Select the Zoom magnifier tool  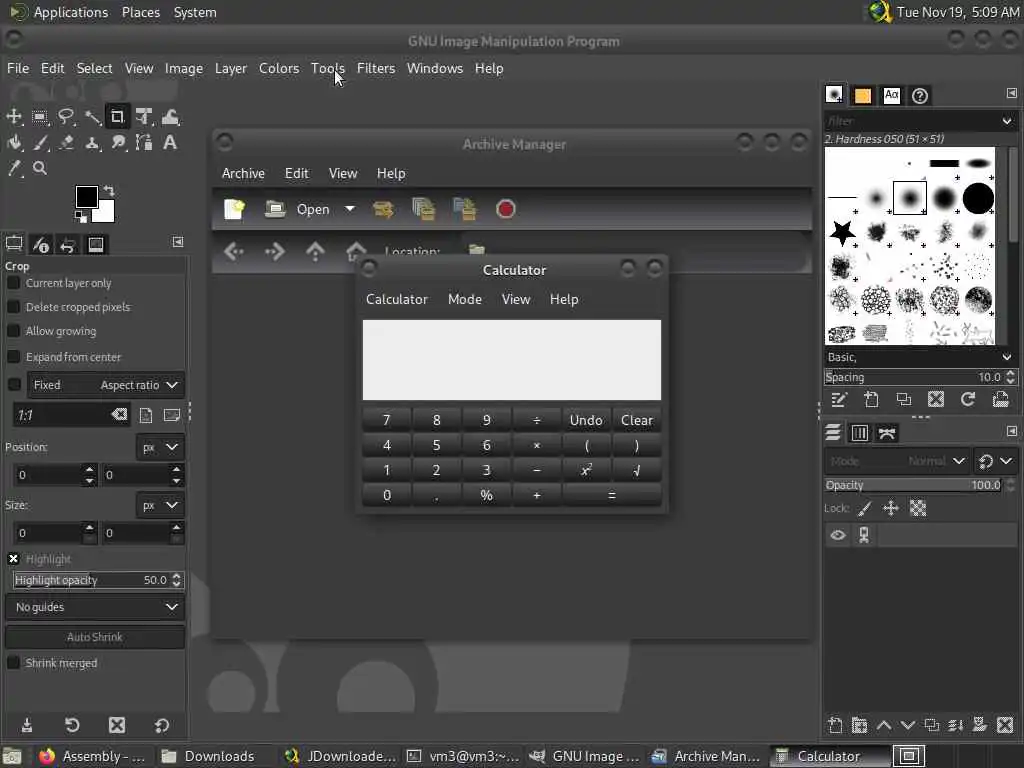pos(40,168)
